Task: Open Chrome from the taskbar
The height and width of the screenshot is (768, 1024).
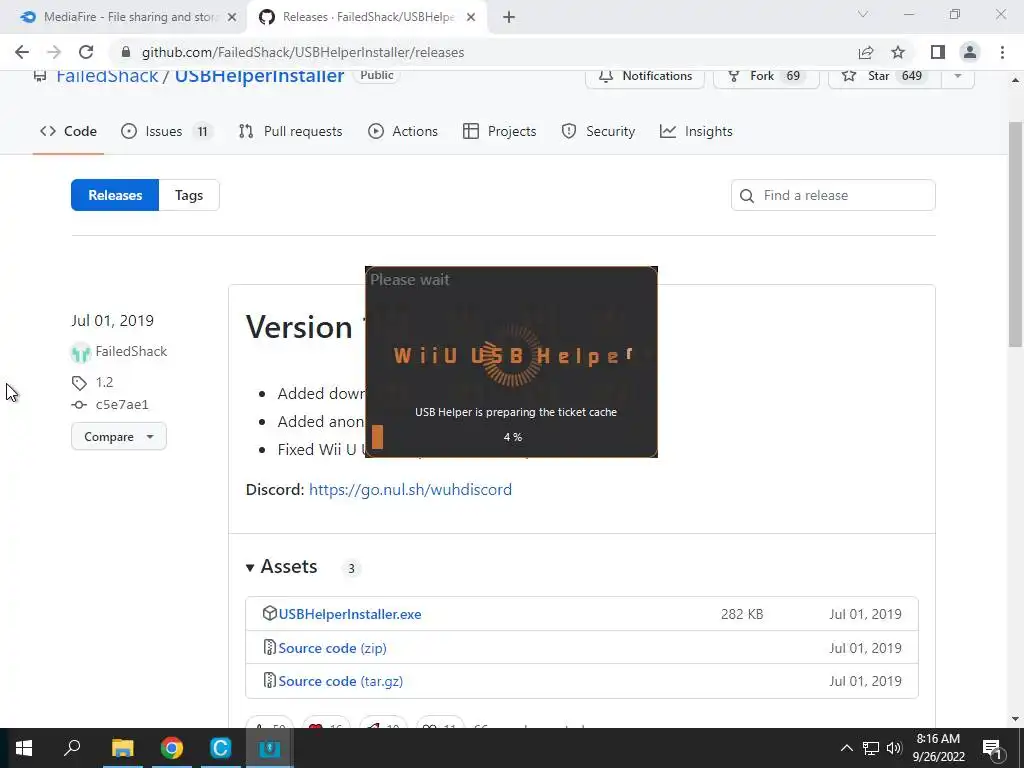Action: click(172, 748)
